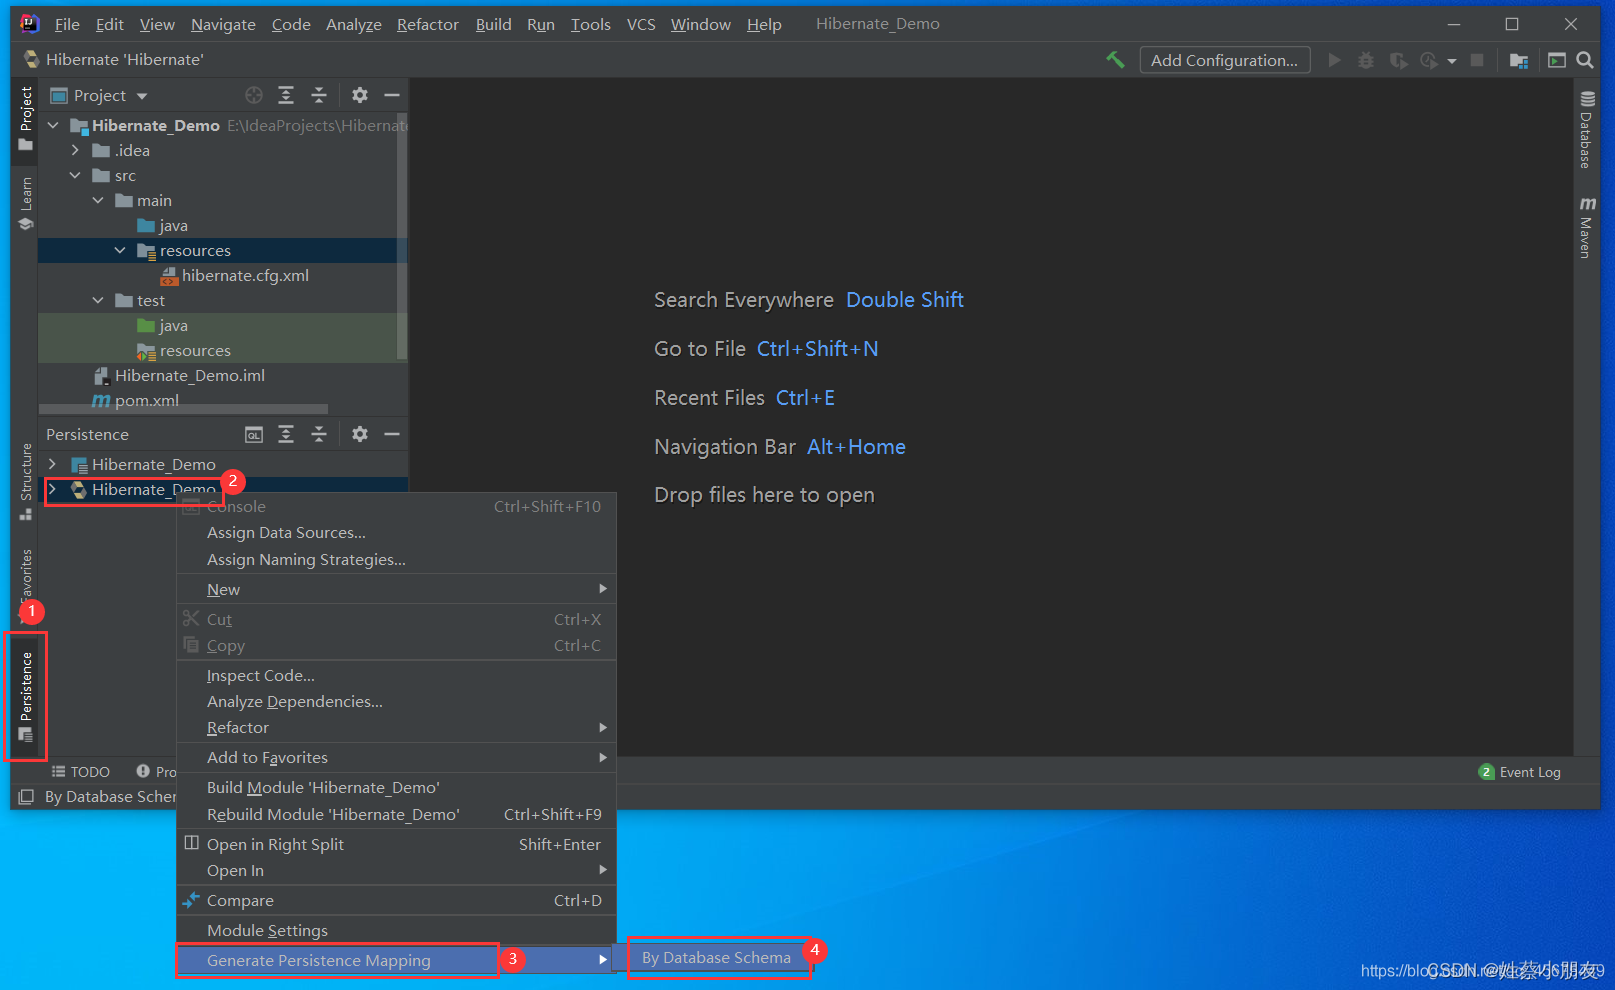Expand the first Hibernate_Demo persistence node
This screenshot has height=990, width=1615.
pos(53,464)
